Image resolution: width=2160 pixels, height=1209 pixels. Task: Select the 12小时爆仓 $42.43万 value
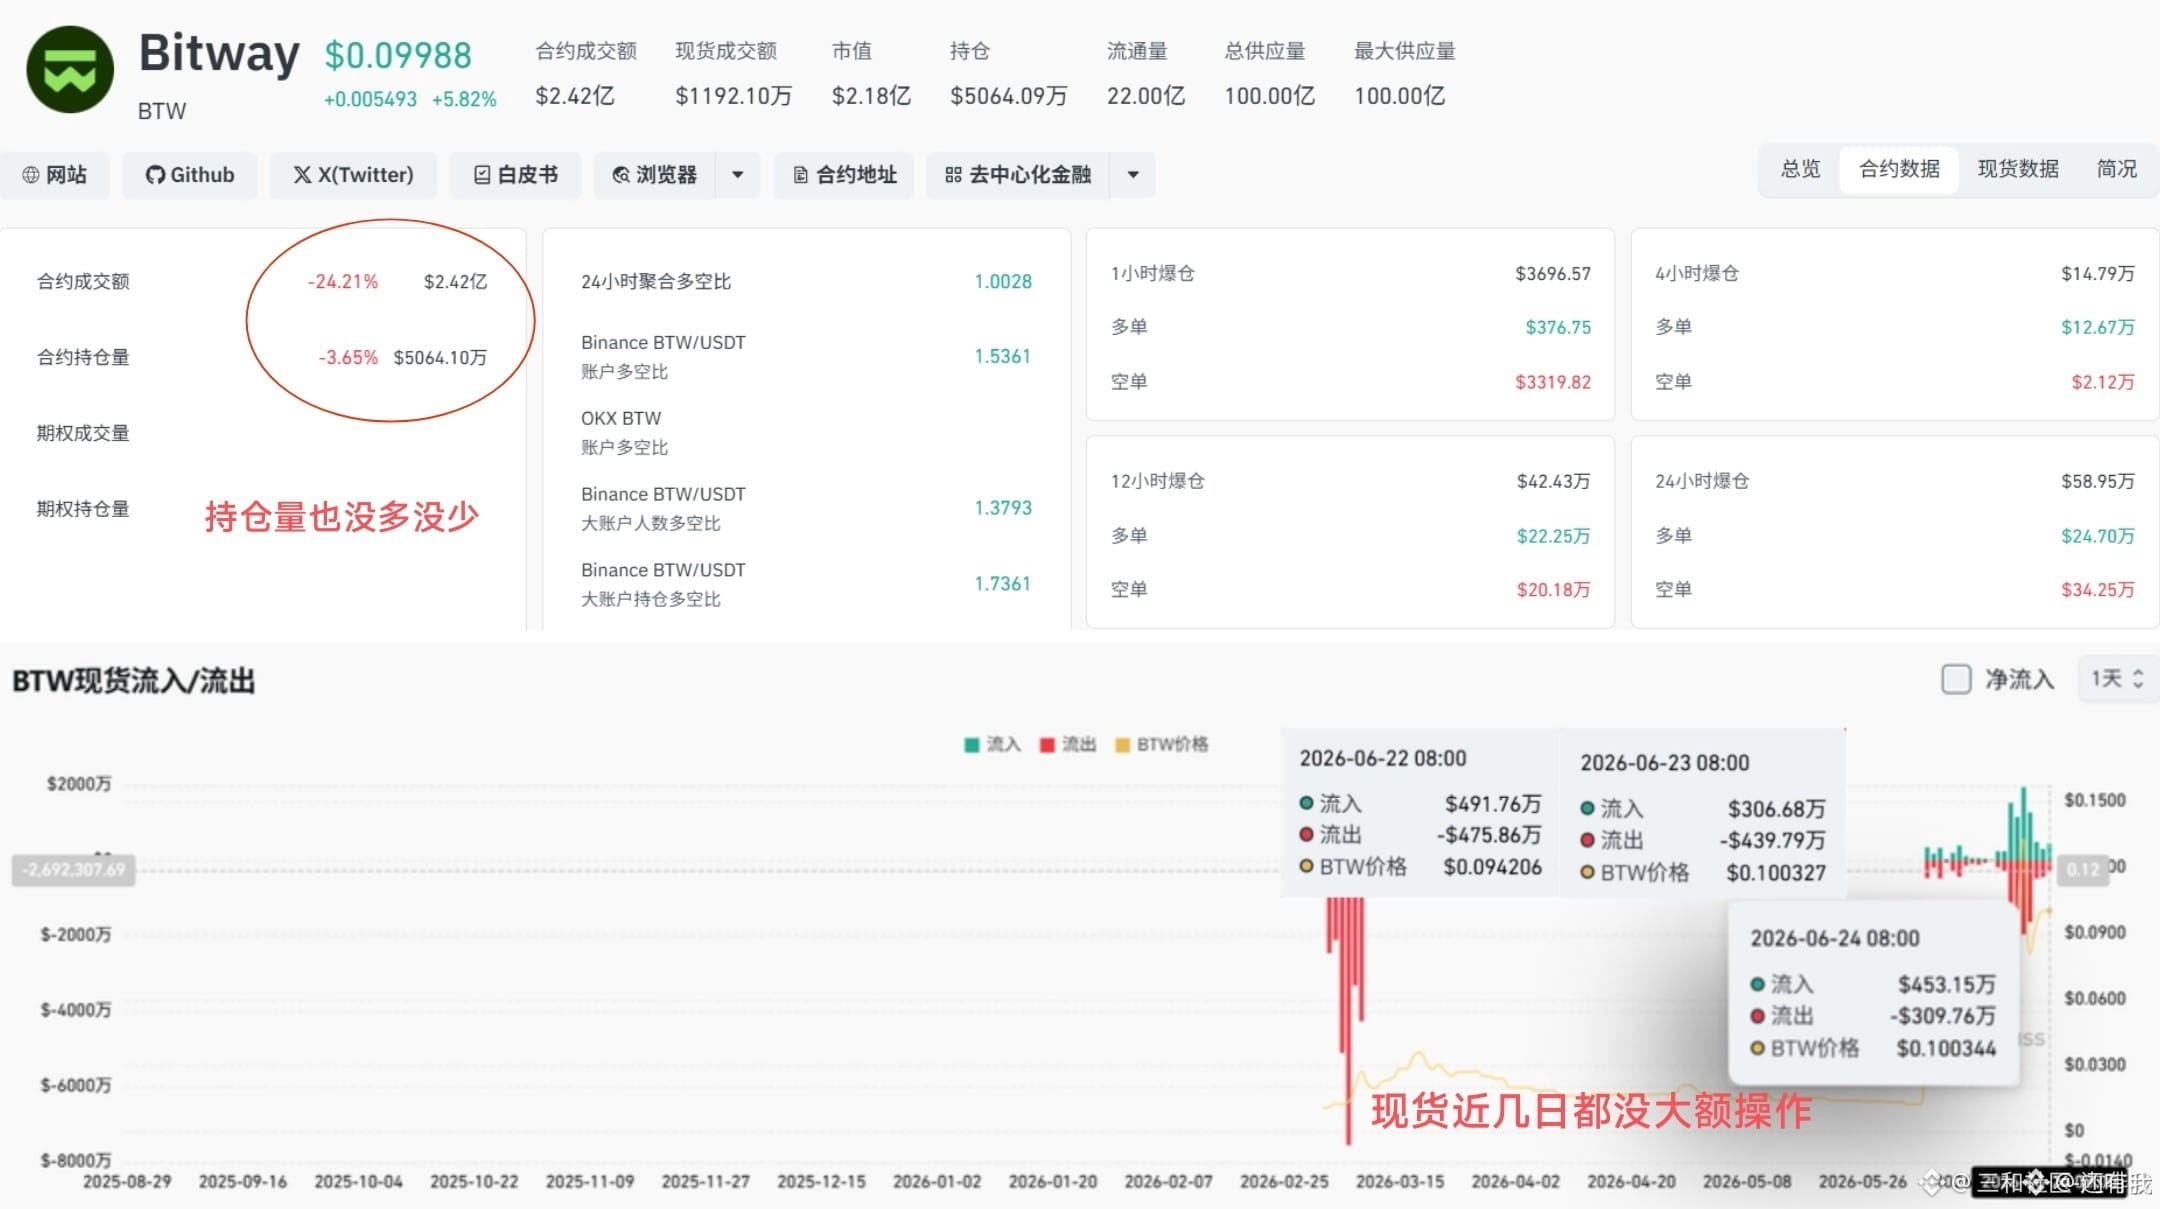(1553, 482)
